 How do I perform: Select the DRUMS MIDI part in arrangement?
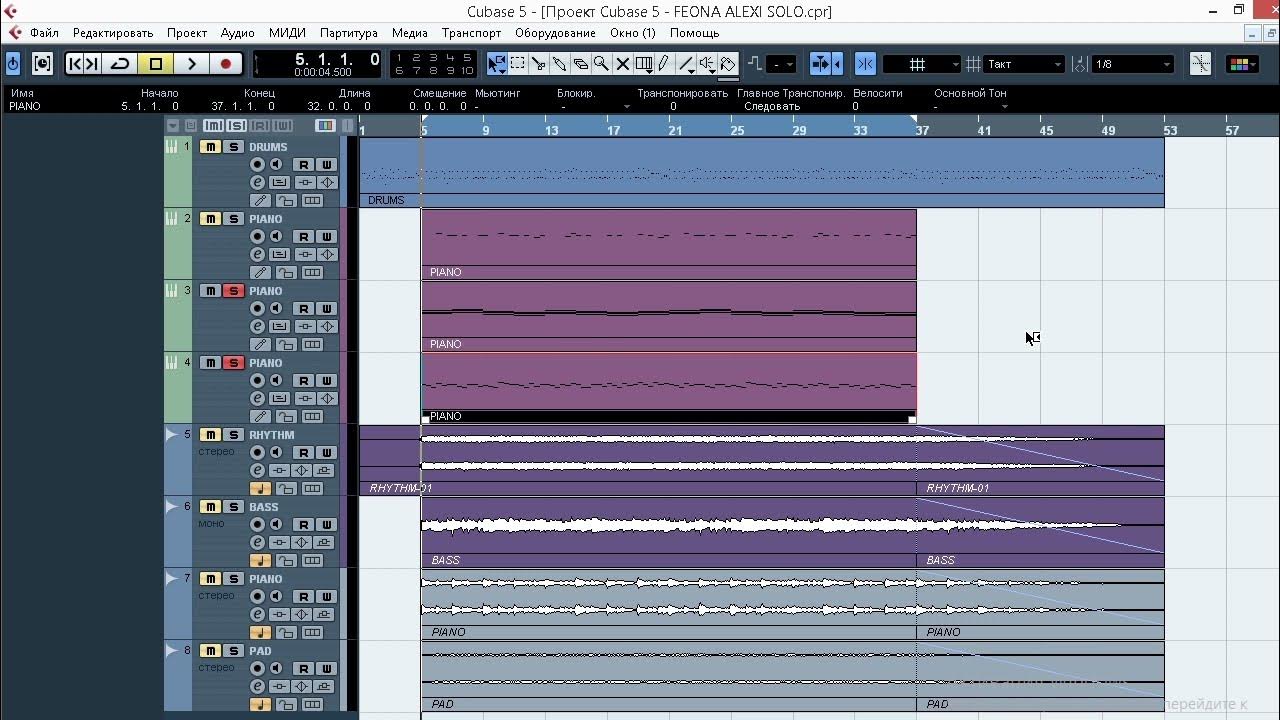tap(762, 172)
